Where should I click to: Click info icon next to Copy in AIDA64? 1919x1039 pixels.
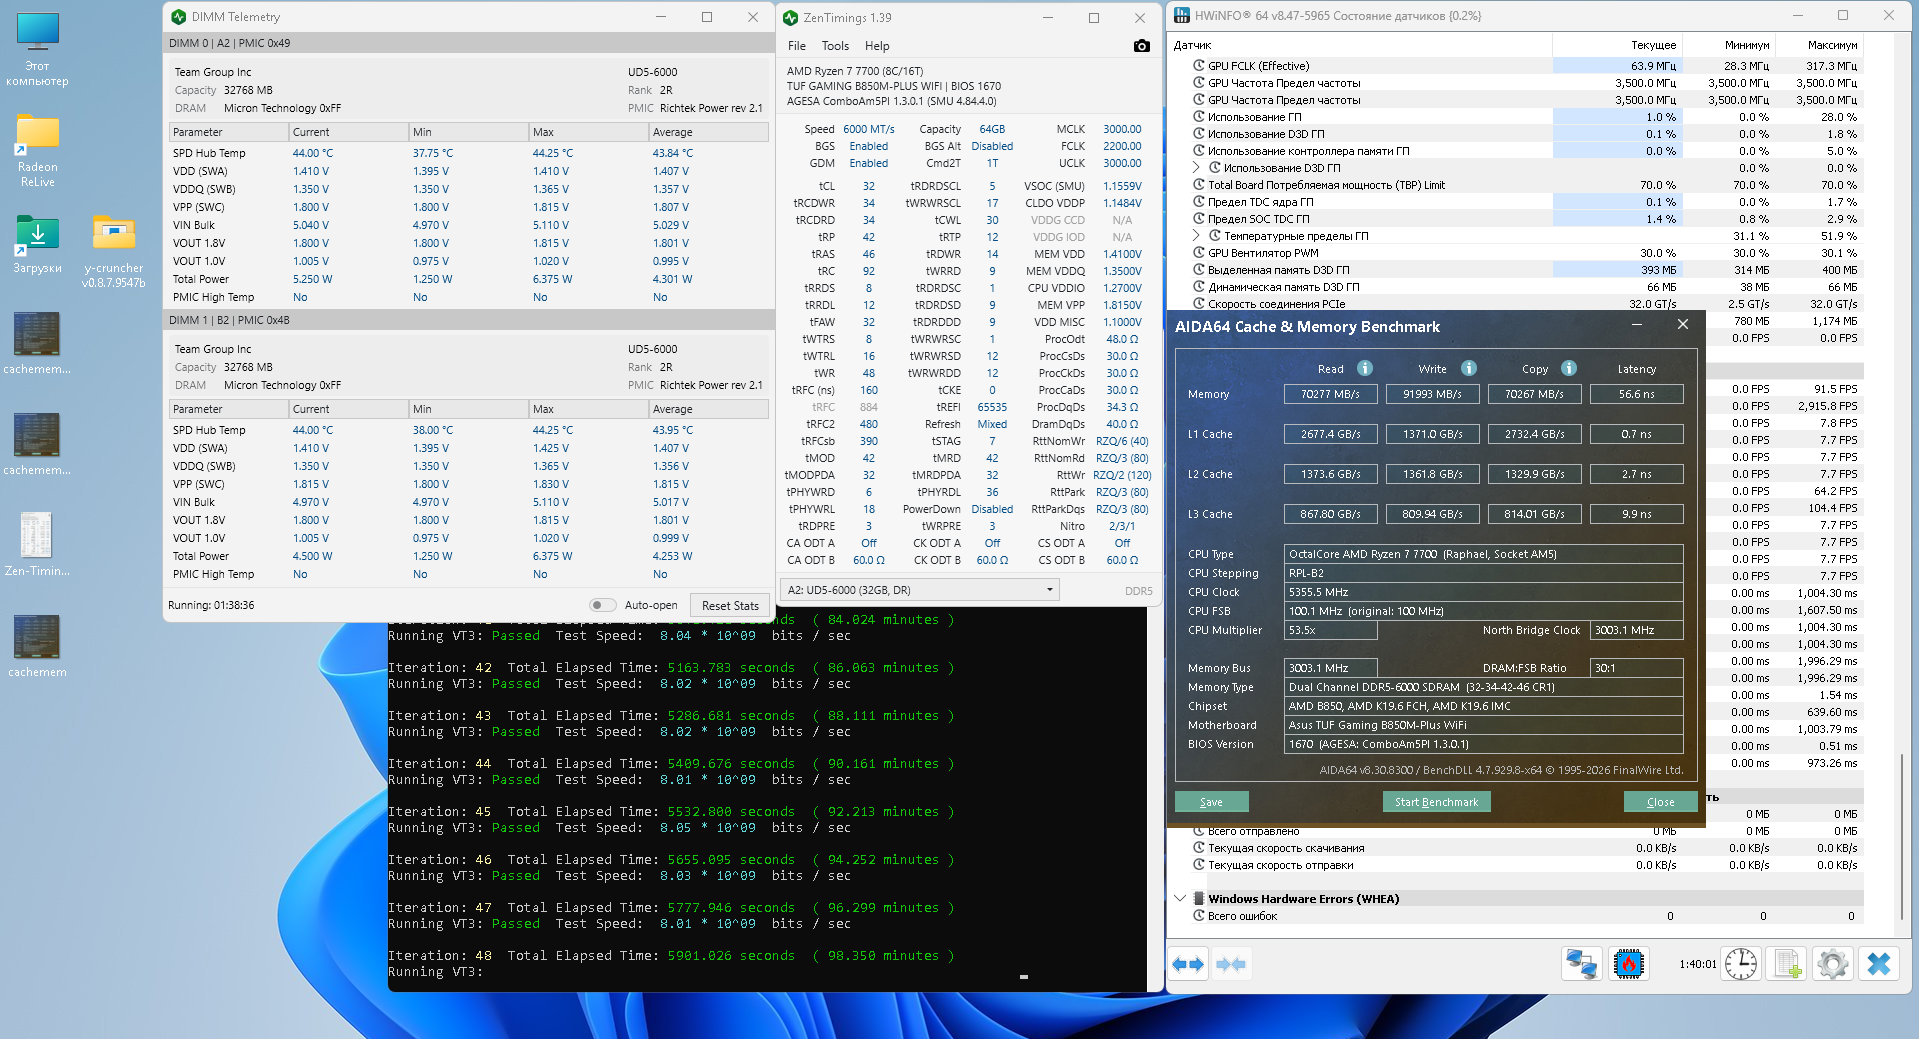click(x=1569, y=368)
